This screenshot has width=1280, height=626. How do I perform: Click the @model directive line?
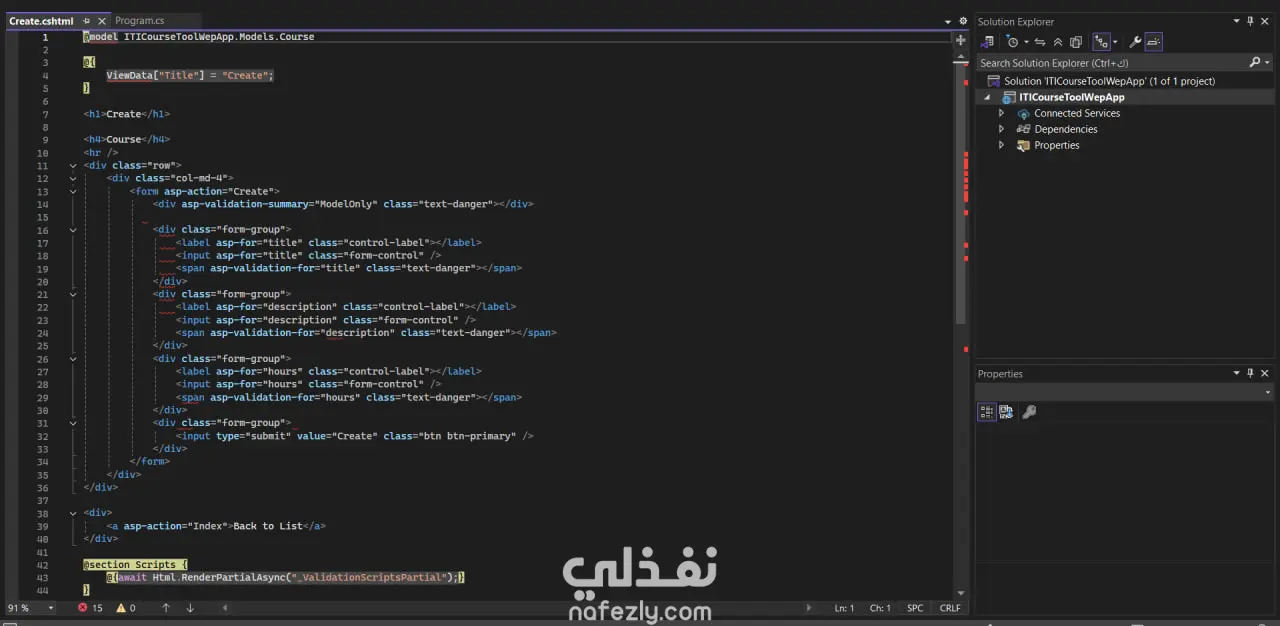point(199,37)
